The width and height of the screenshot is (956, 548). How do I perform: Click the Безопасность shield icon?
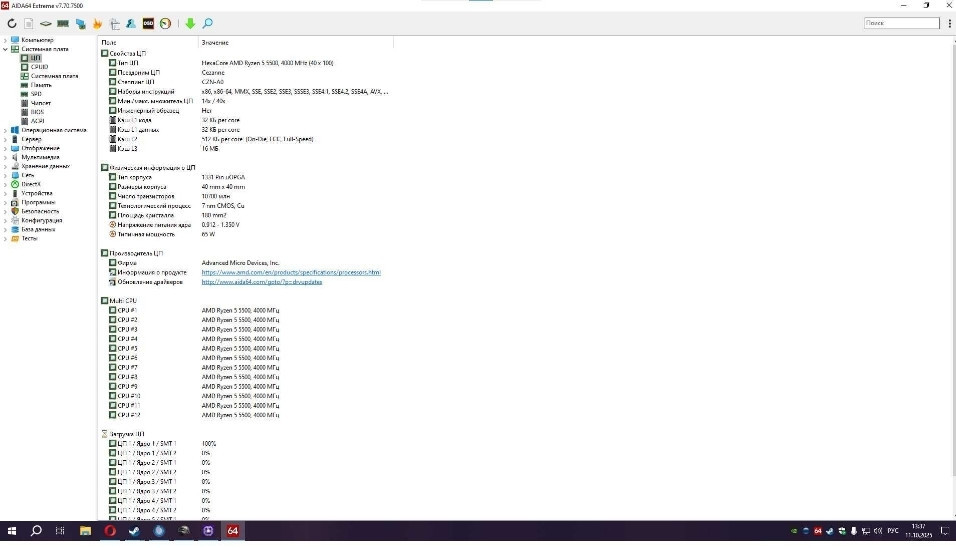click(15, 212)
